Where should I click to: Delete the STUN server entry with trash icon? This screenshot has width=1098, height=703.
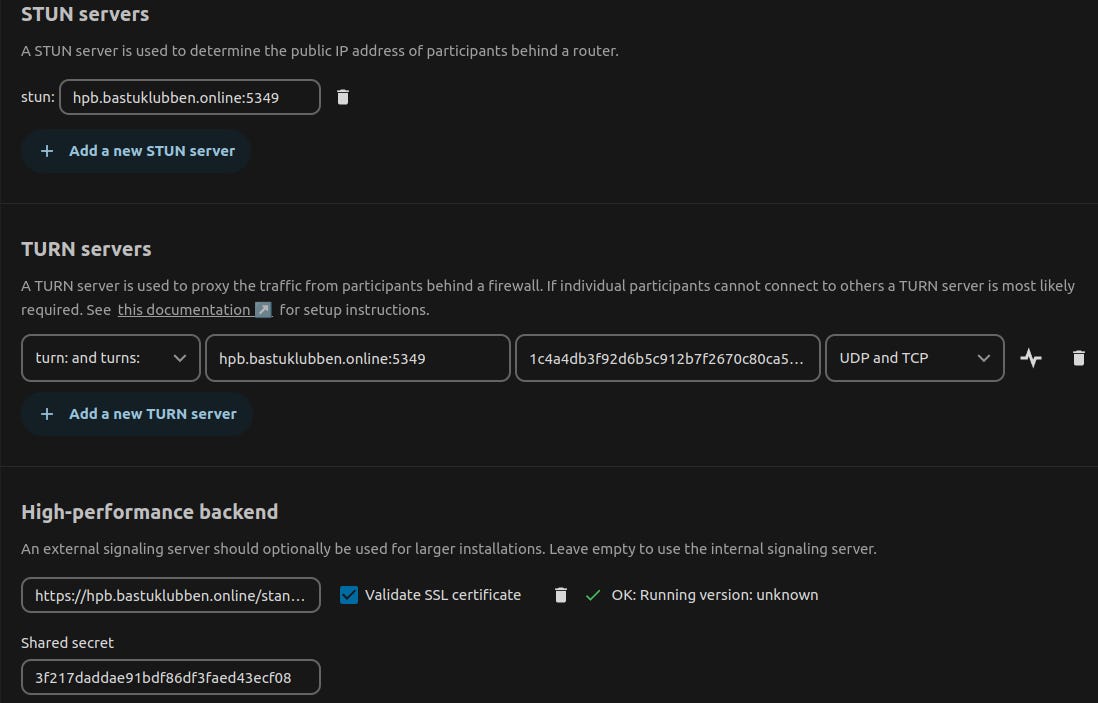342,96
